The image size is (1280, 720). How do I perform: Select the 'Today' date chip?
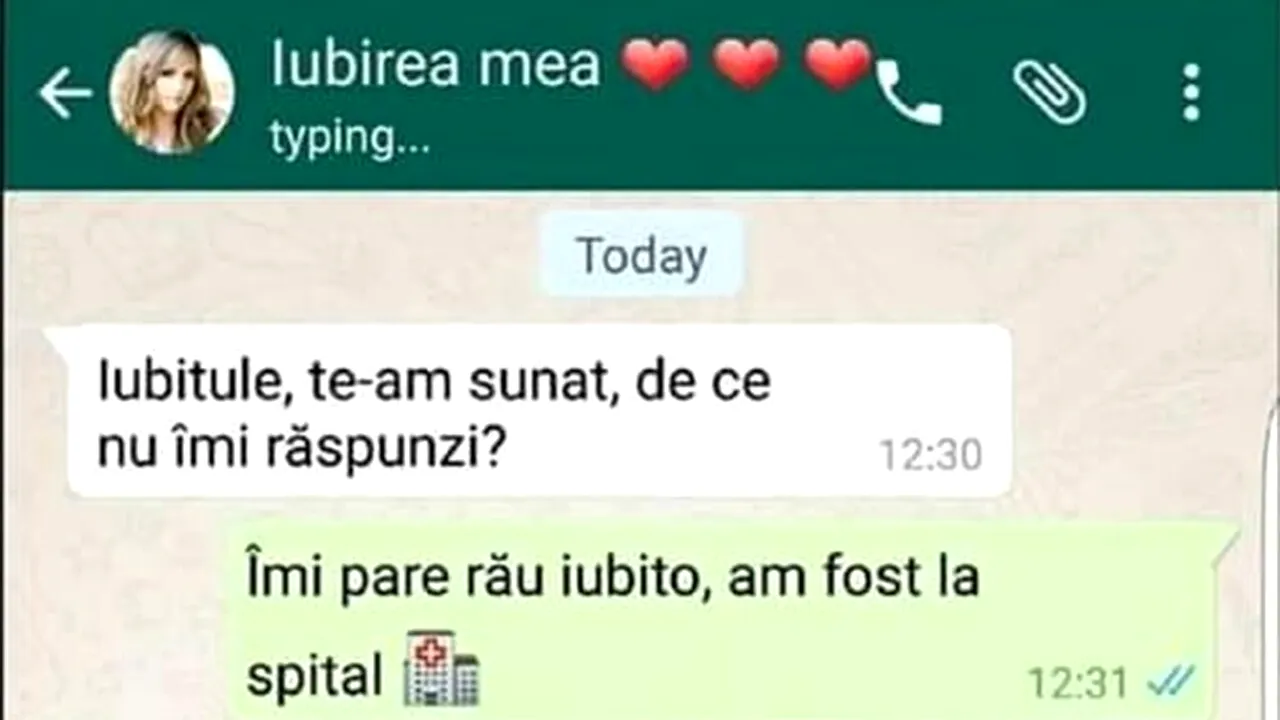coord(641,256)
